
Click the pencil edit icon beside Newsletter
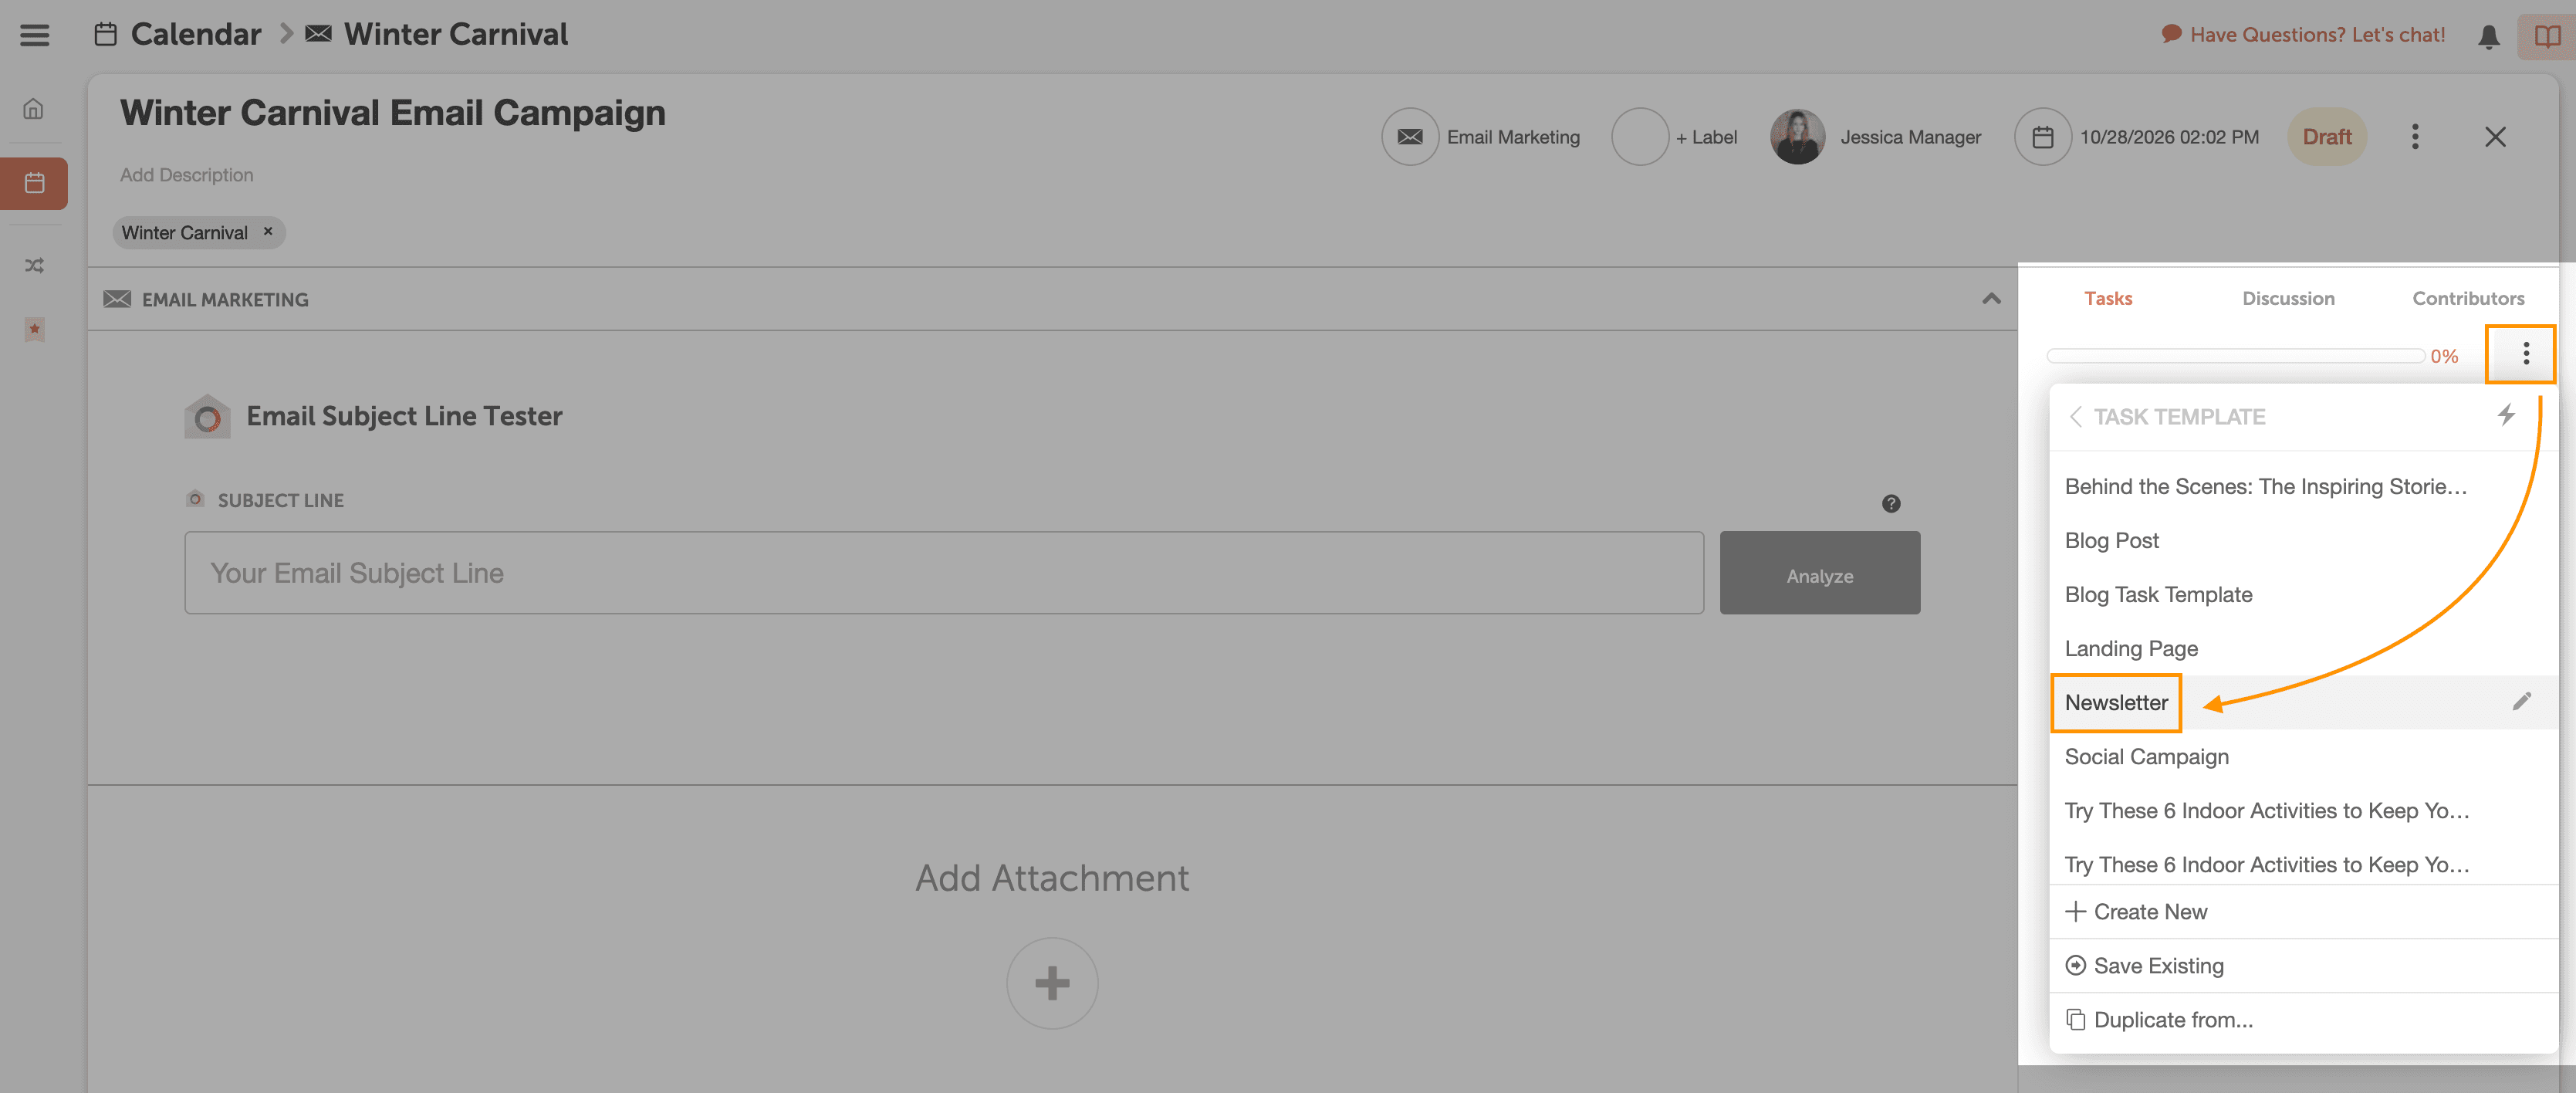pyautogui.click(x=2521, y=701)
